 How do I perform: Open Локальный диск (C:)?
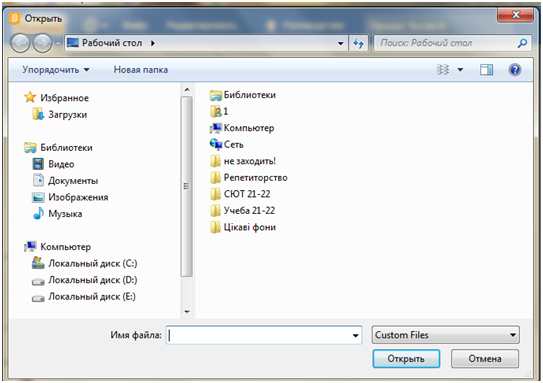[x=93, y=264]
